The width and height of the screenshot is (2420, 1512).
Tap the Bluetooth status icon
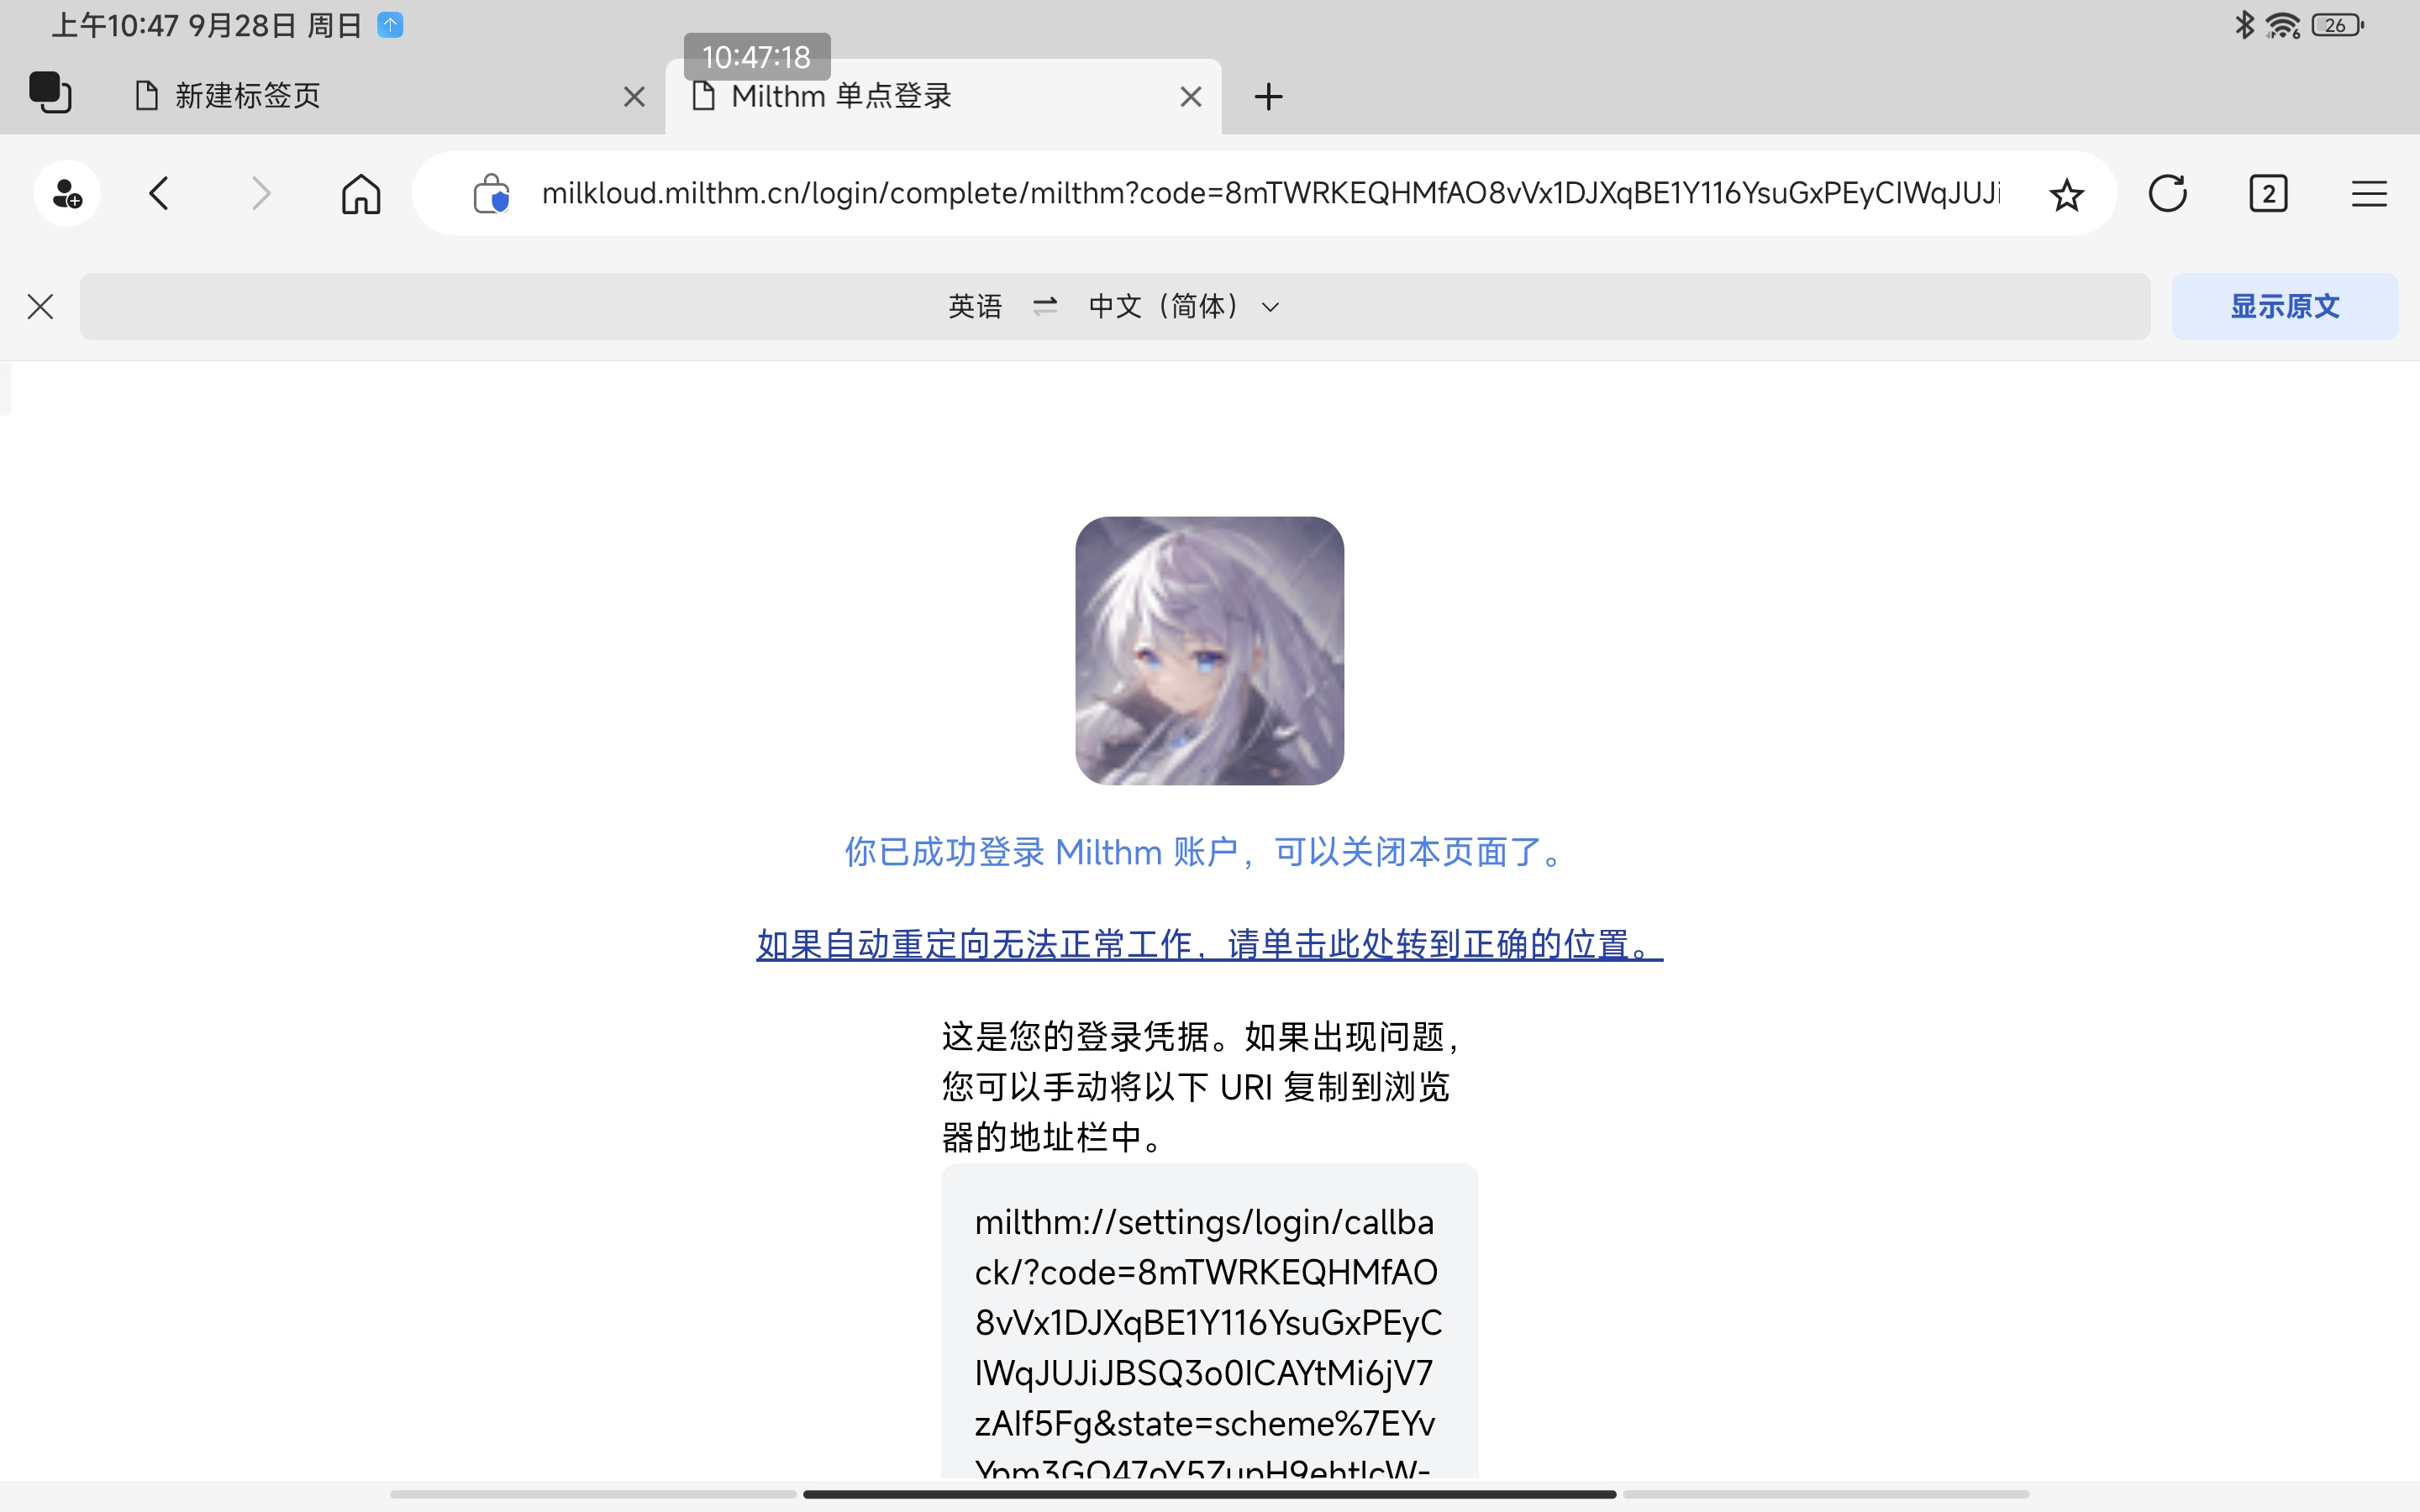(x=2245, y=24)
